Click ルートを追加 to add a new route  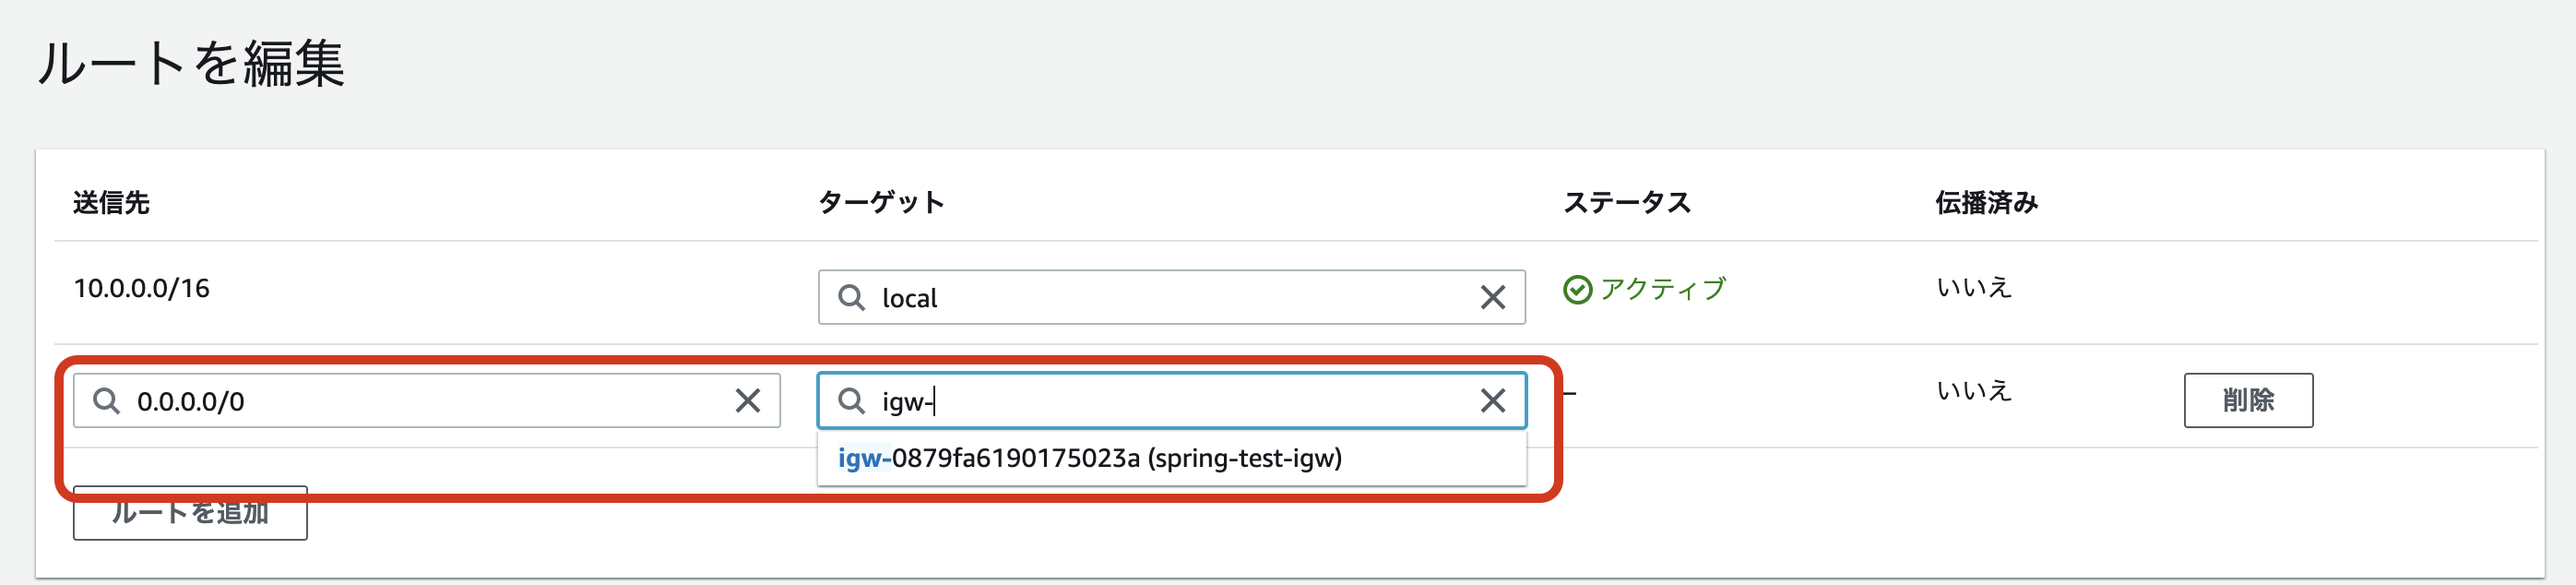189,512
